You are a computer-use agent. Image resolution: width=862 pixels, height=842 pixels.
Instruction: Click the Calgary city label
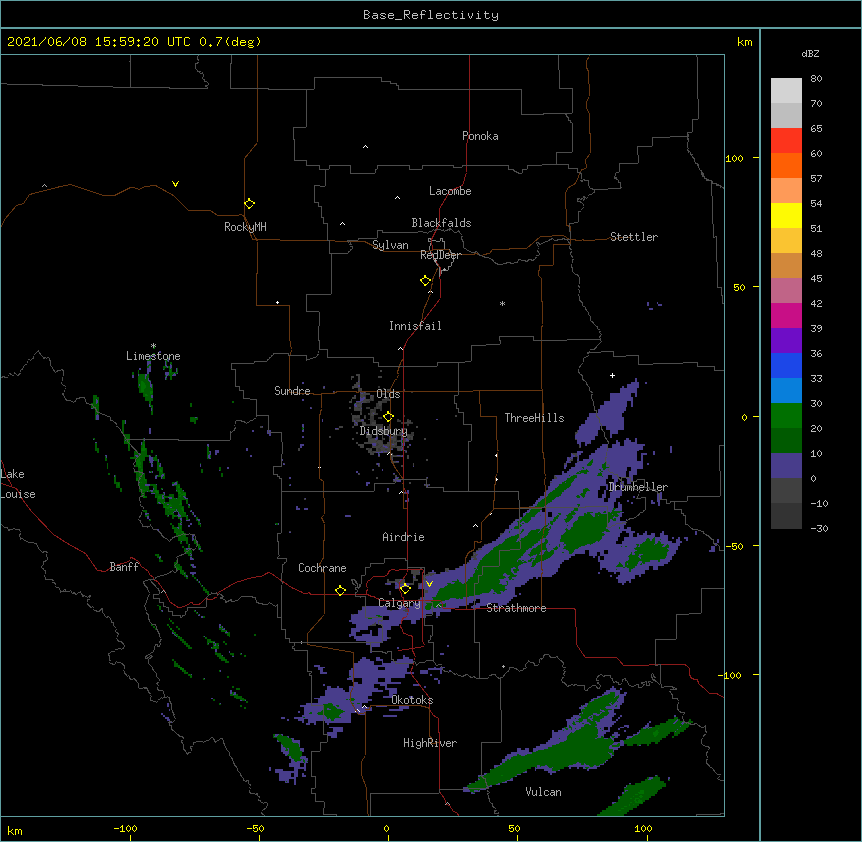pos(399,603)
